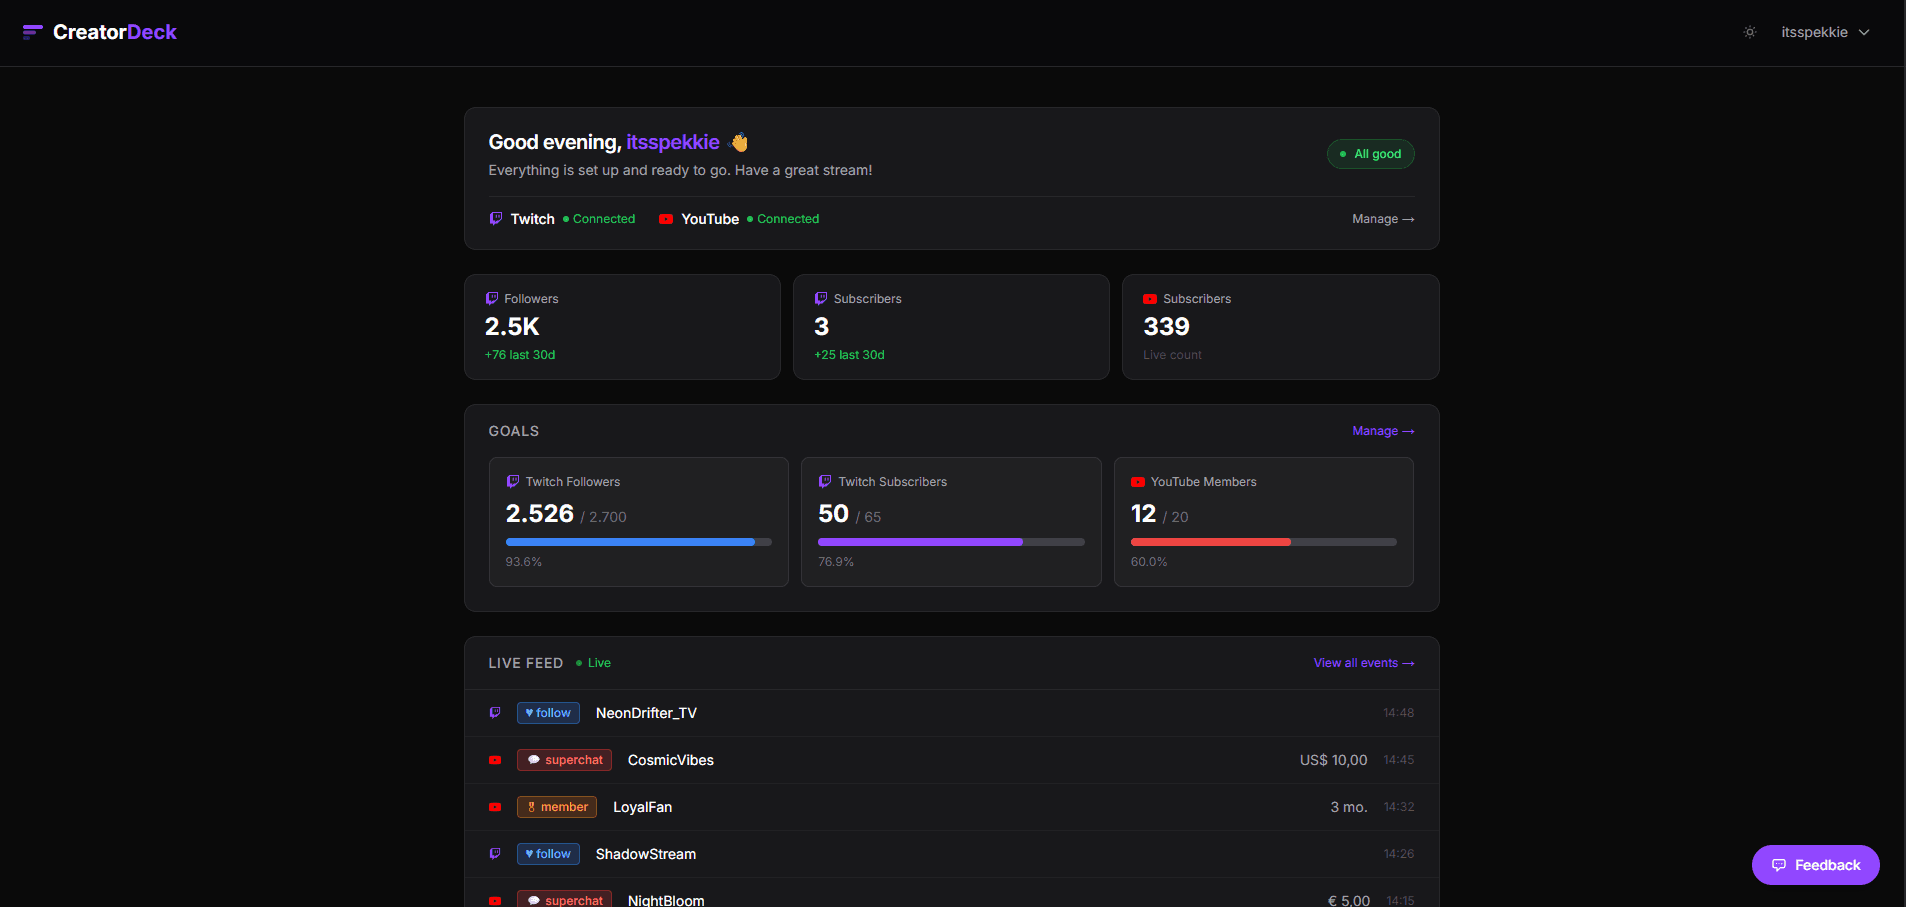The height and width of the screenshot is (907, 1906).
Task: Click ShadowStream username
Action: [646, 854]
